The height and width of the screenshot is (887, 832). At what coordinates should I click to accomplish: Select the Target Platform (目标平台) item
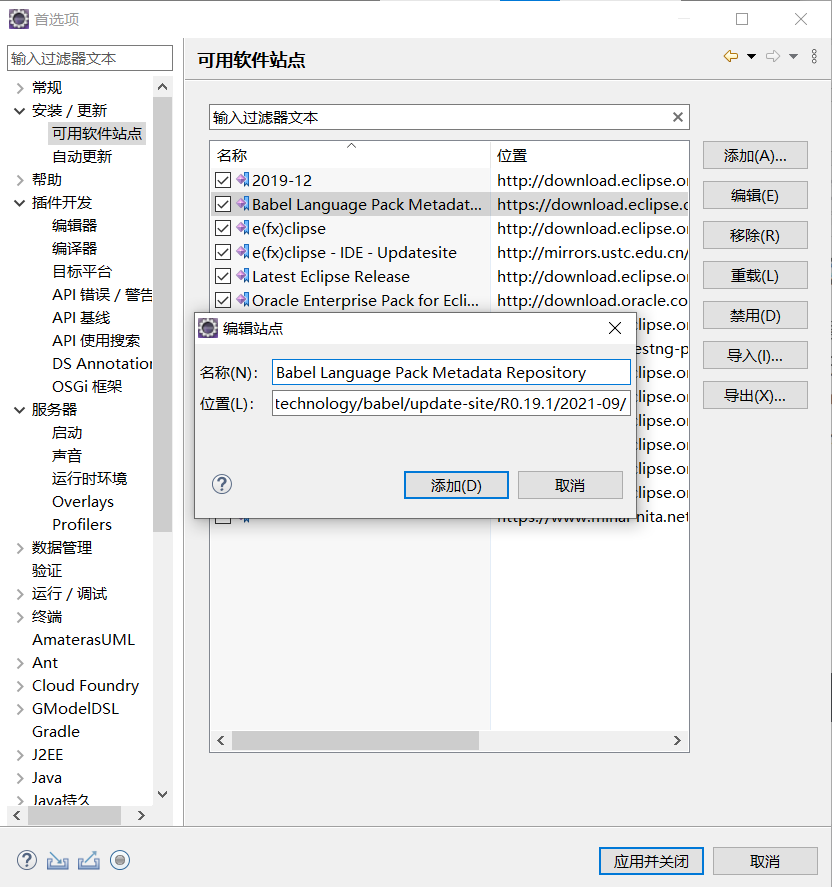click(82, 272)
